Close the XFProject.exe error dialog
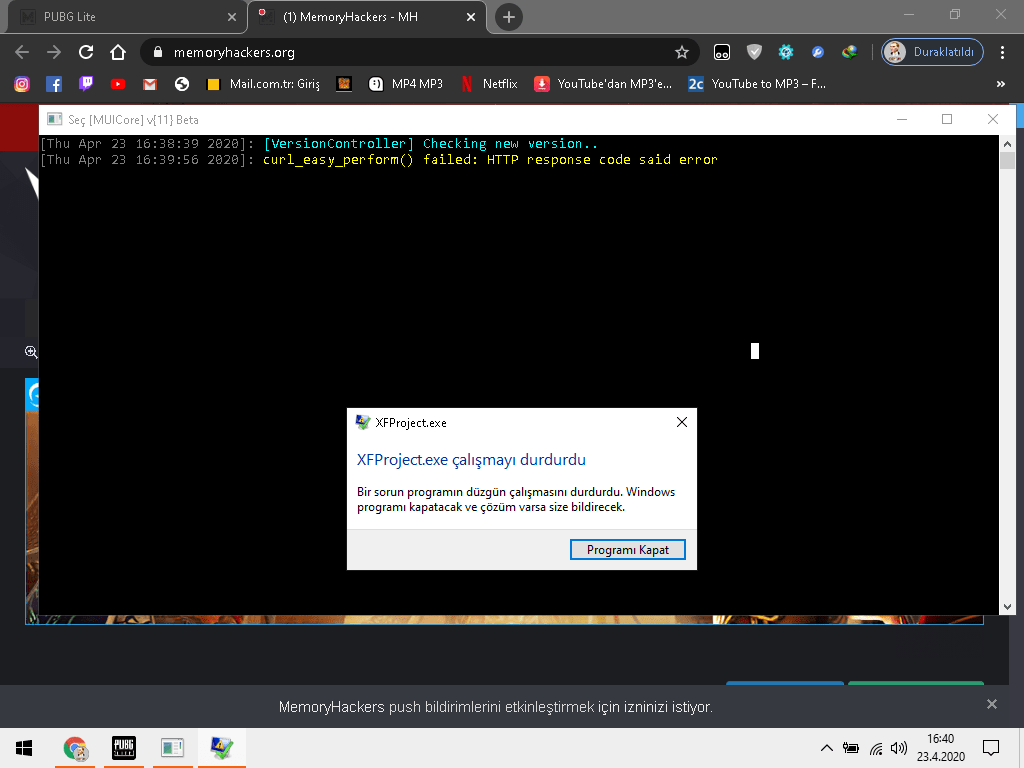This screenshot has width=1024, height=768. point(682,423)
